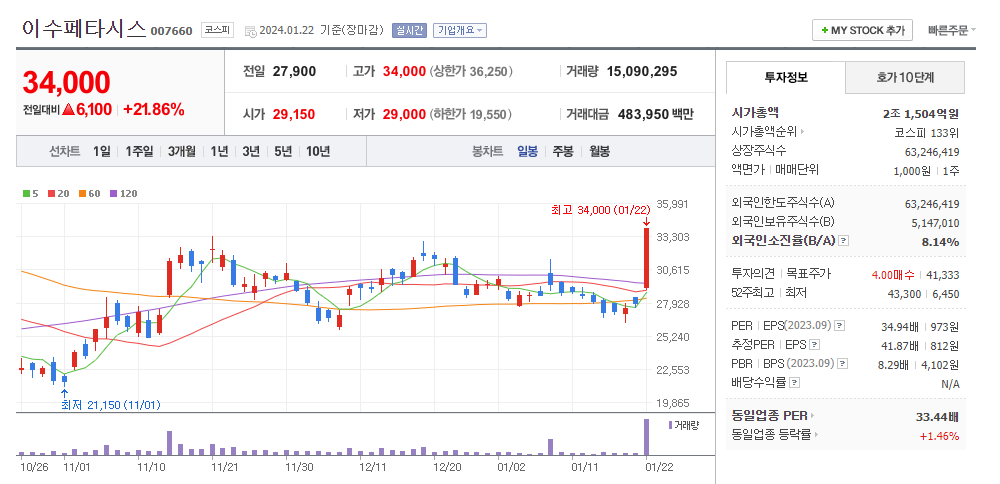Click the help icon beside 배당수익률
Viewport: 1000px width, 484px height.
click(x=794, y=383)
